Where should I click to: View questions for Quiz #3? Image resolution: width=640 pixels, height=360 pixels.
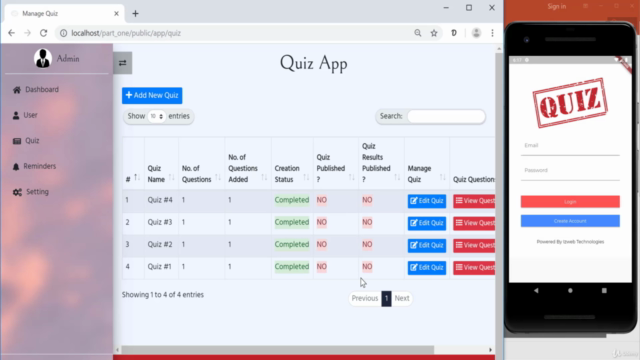474,223
